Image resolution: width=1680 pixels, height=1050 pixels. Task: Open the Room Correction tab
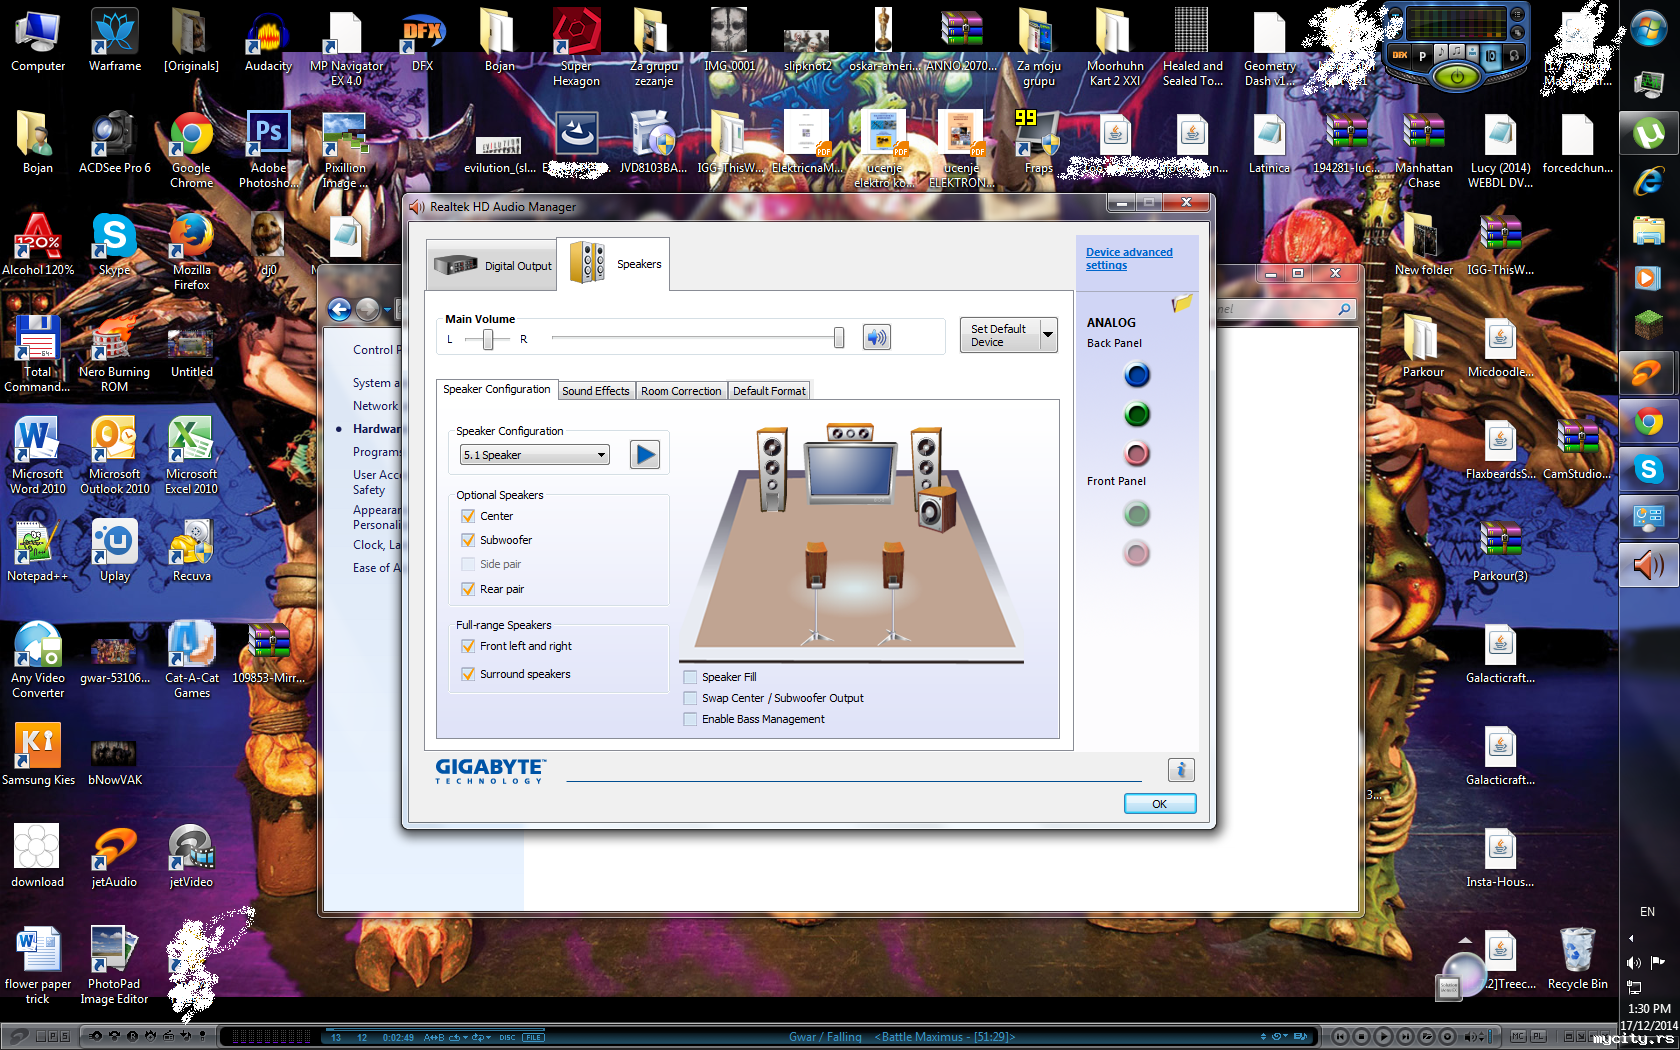681,391
